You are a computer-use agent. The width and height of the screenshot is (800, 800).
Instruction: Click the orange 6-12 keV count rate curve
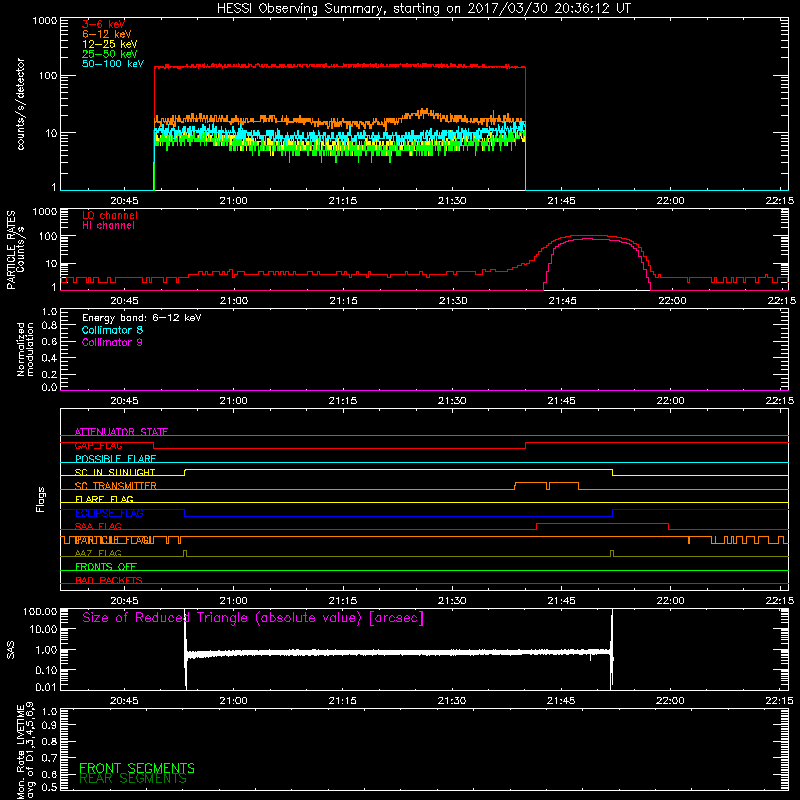pos(339,120)
